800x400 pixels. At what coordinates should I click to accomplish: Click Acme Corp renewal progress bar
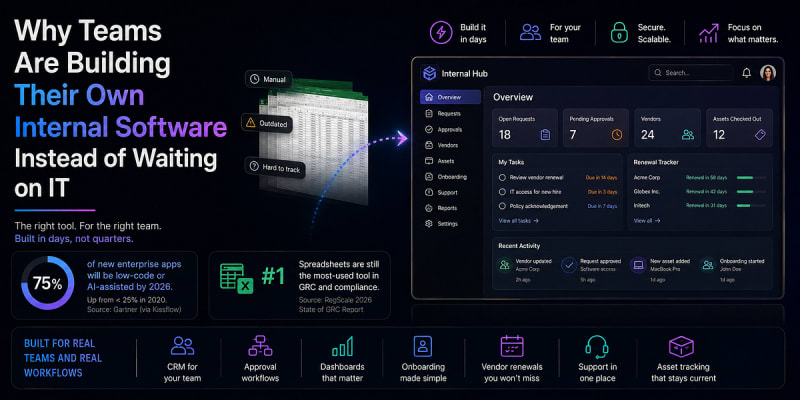tap(752, 178)
